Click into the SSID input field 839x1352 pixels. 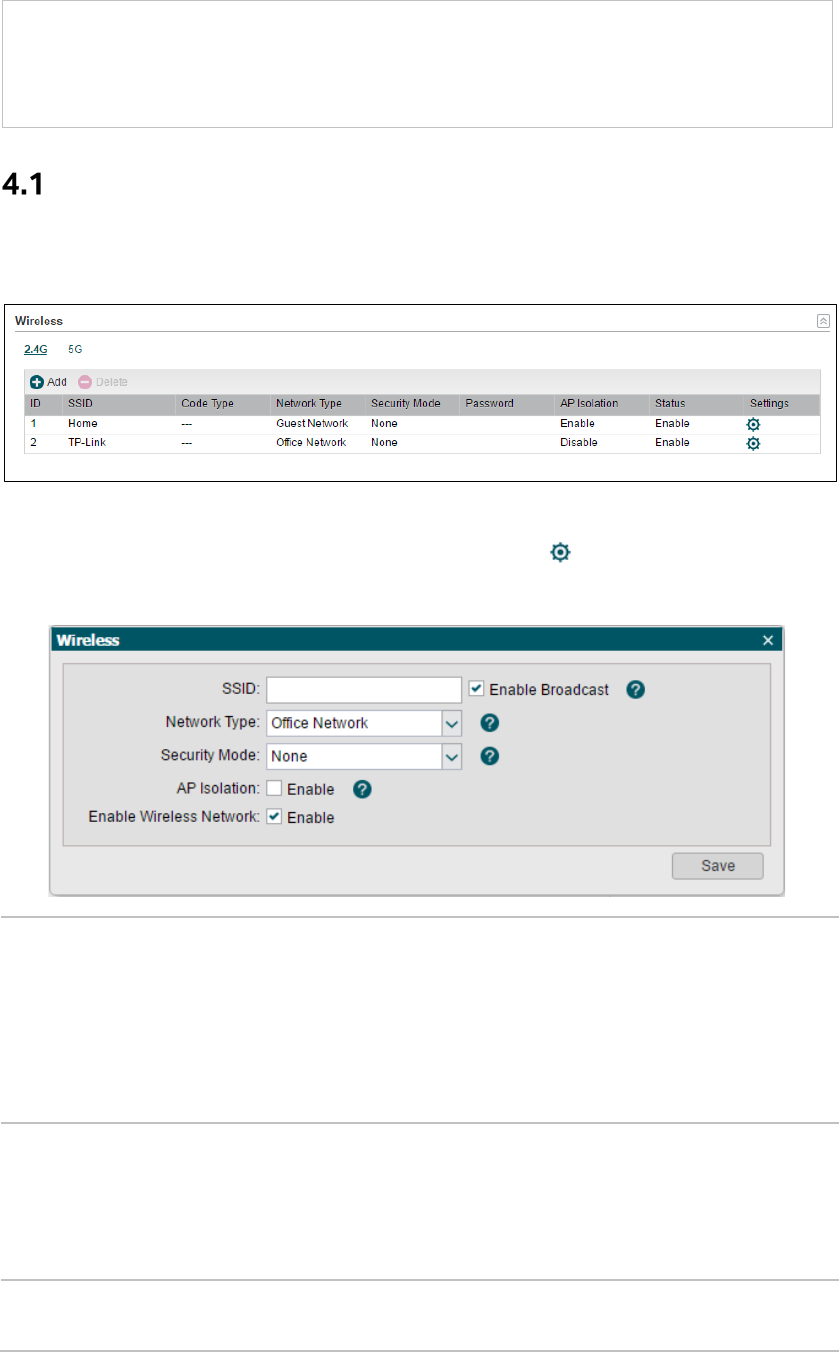(x=364, y=690)
